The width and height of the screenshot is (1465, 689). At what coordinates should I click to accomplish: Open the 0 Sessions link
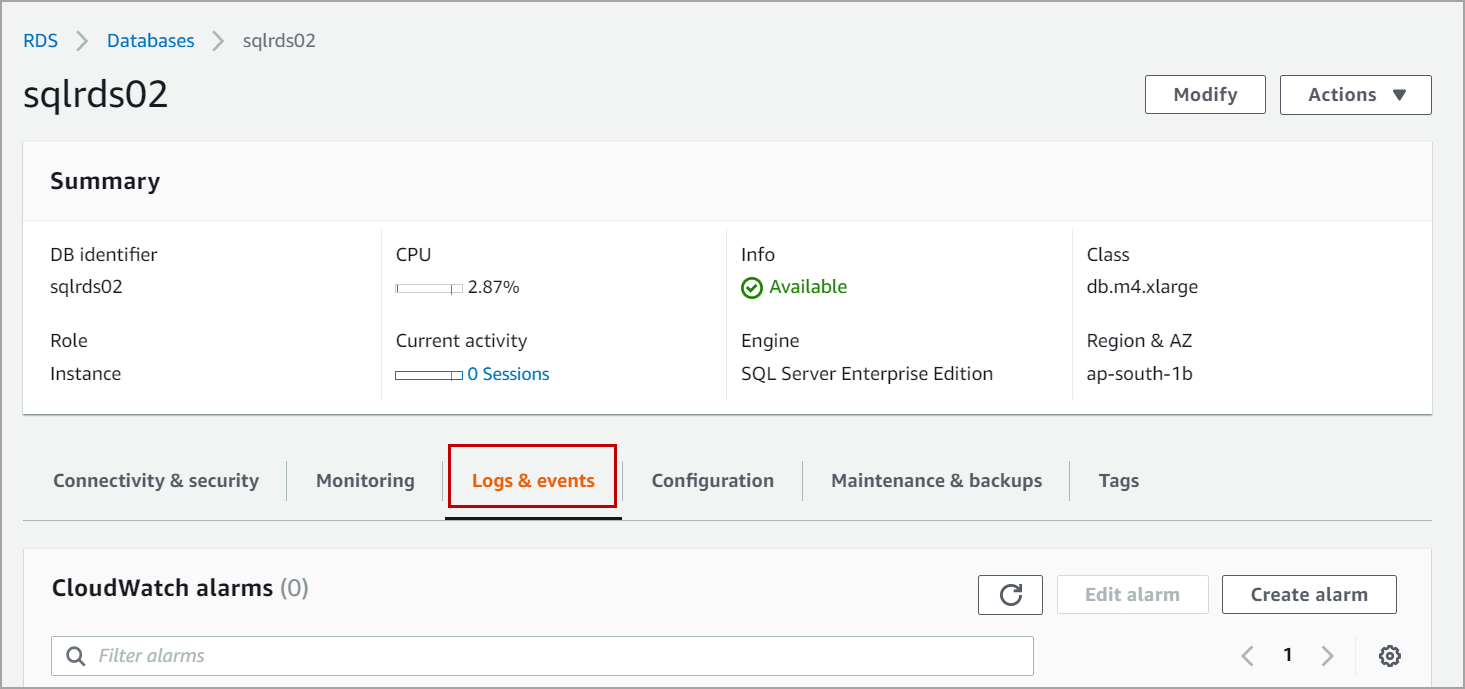pos(508,374)
